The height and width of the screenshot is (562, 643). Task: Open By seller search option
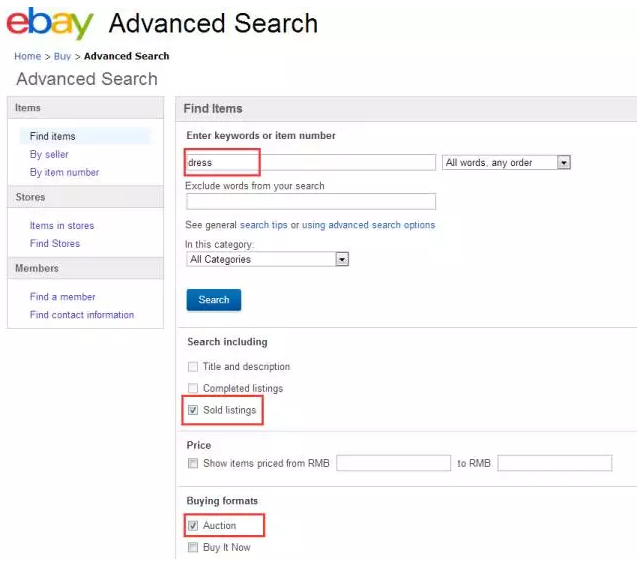coord(49,154)
